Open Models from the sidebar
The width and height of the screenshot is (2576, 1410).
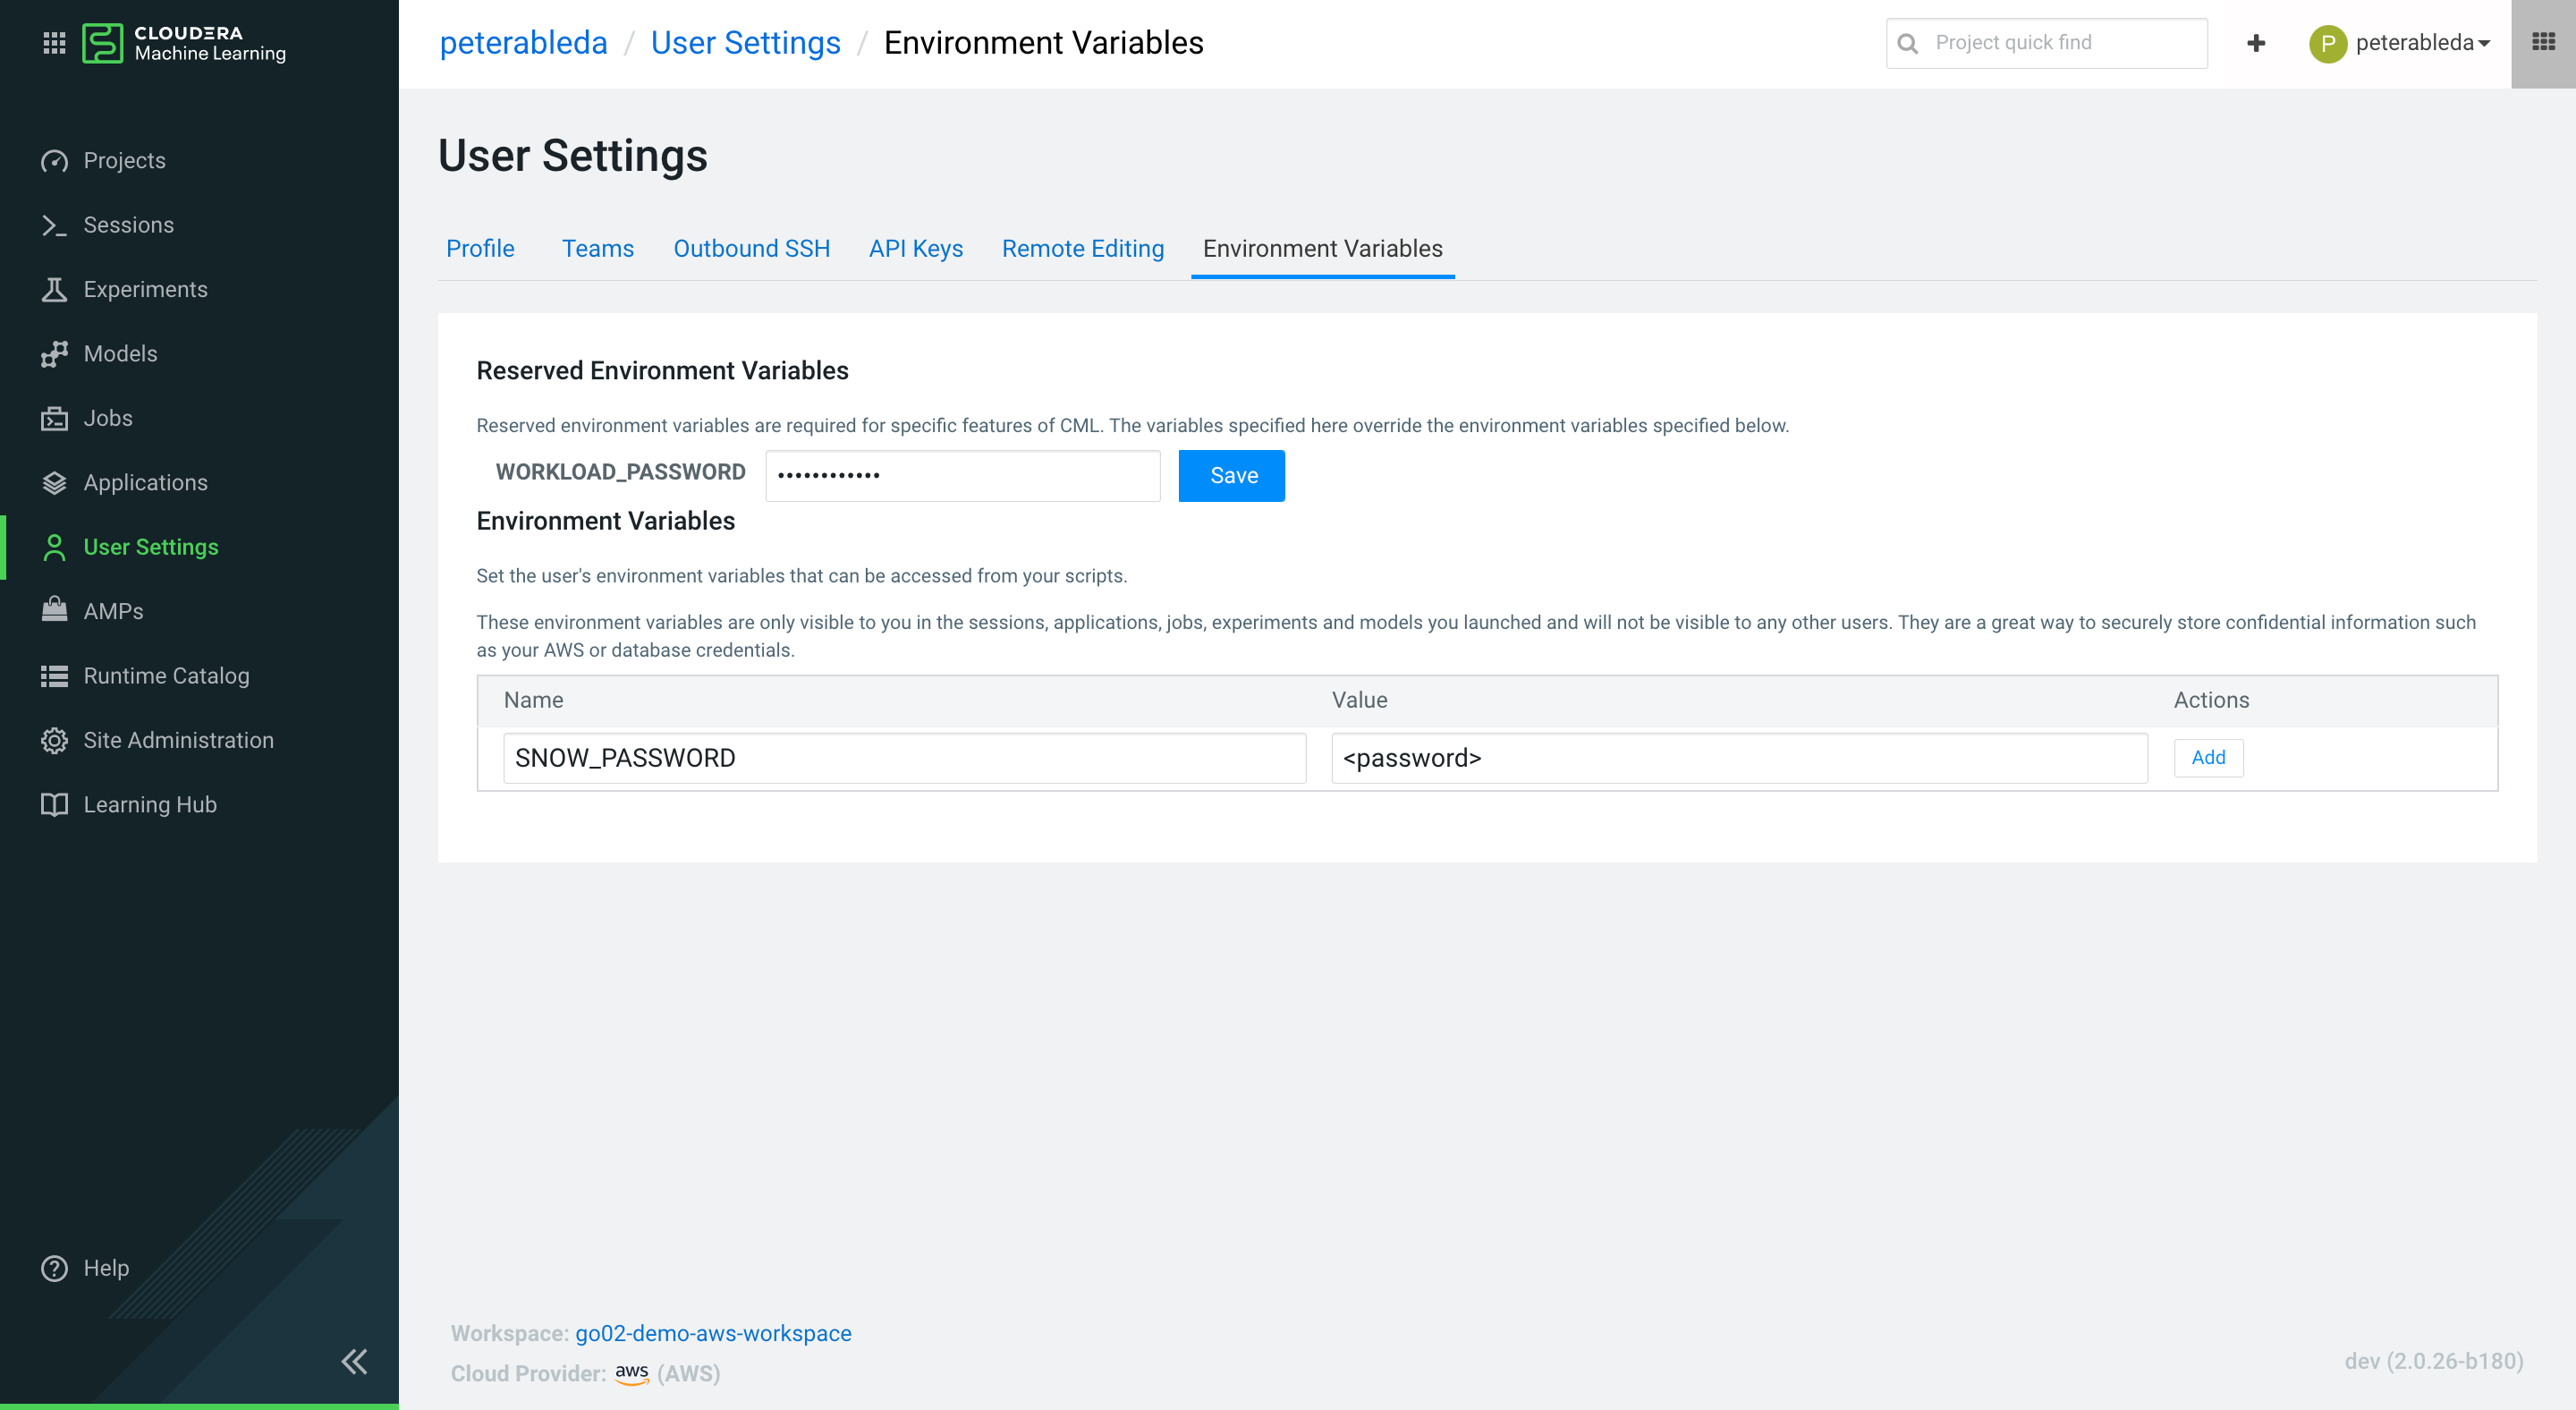tap(120, 353)
